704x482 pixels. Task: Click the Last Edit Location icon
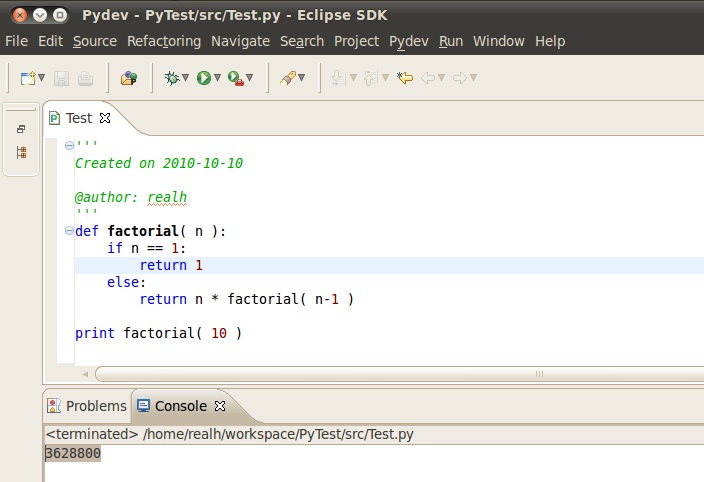tap(404, 77)
